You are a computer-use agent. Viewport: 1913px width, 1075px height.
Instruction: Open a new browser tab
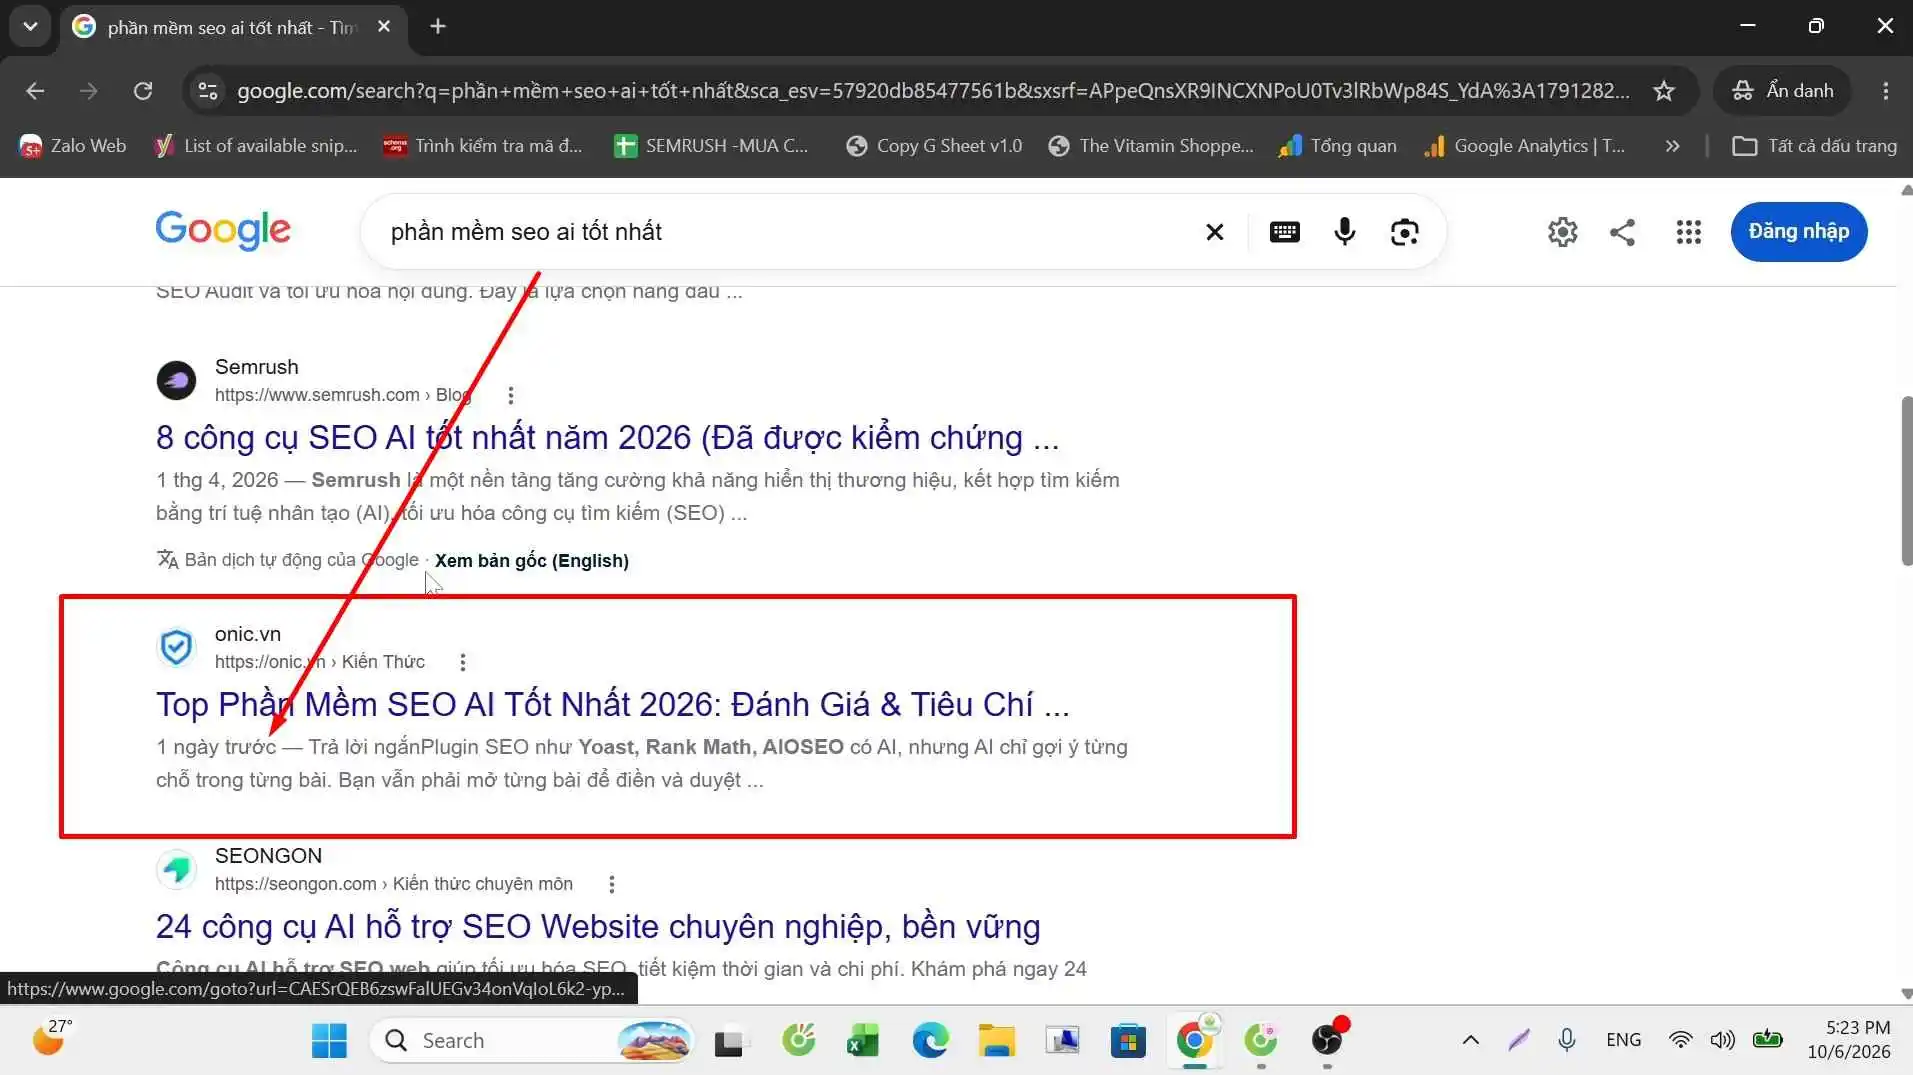click(x=438, y=27)
